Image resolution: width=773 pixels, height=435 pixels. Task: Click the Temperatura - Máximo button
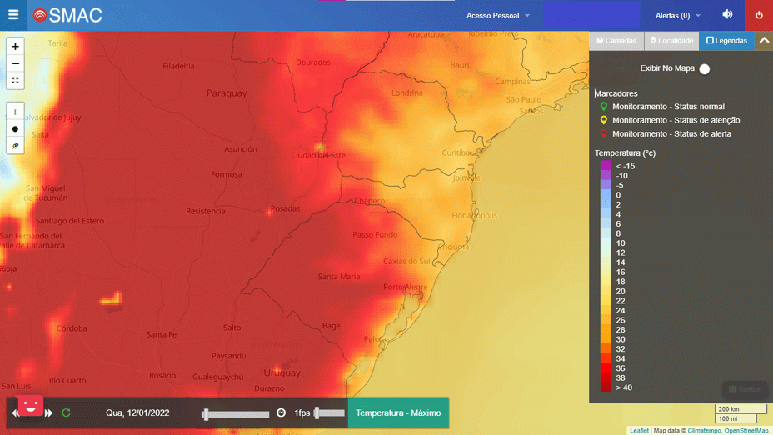tap(398, 413)
